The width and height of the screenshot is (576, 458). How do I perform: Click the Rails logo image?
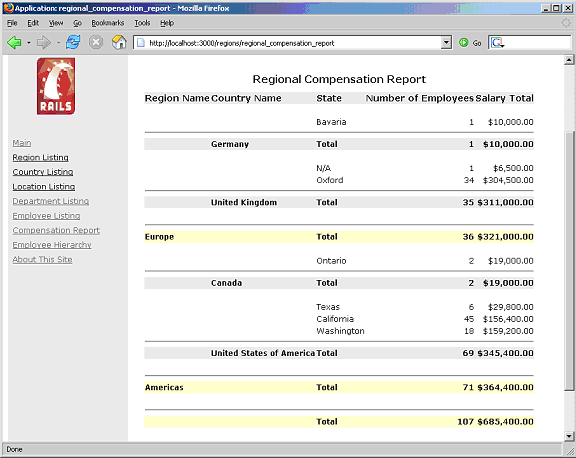point(56,86)
